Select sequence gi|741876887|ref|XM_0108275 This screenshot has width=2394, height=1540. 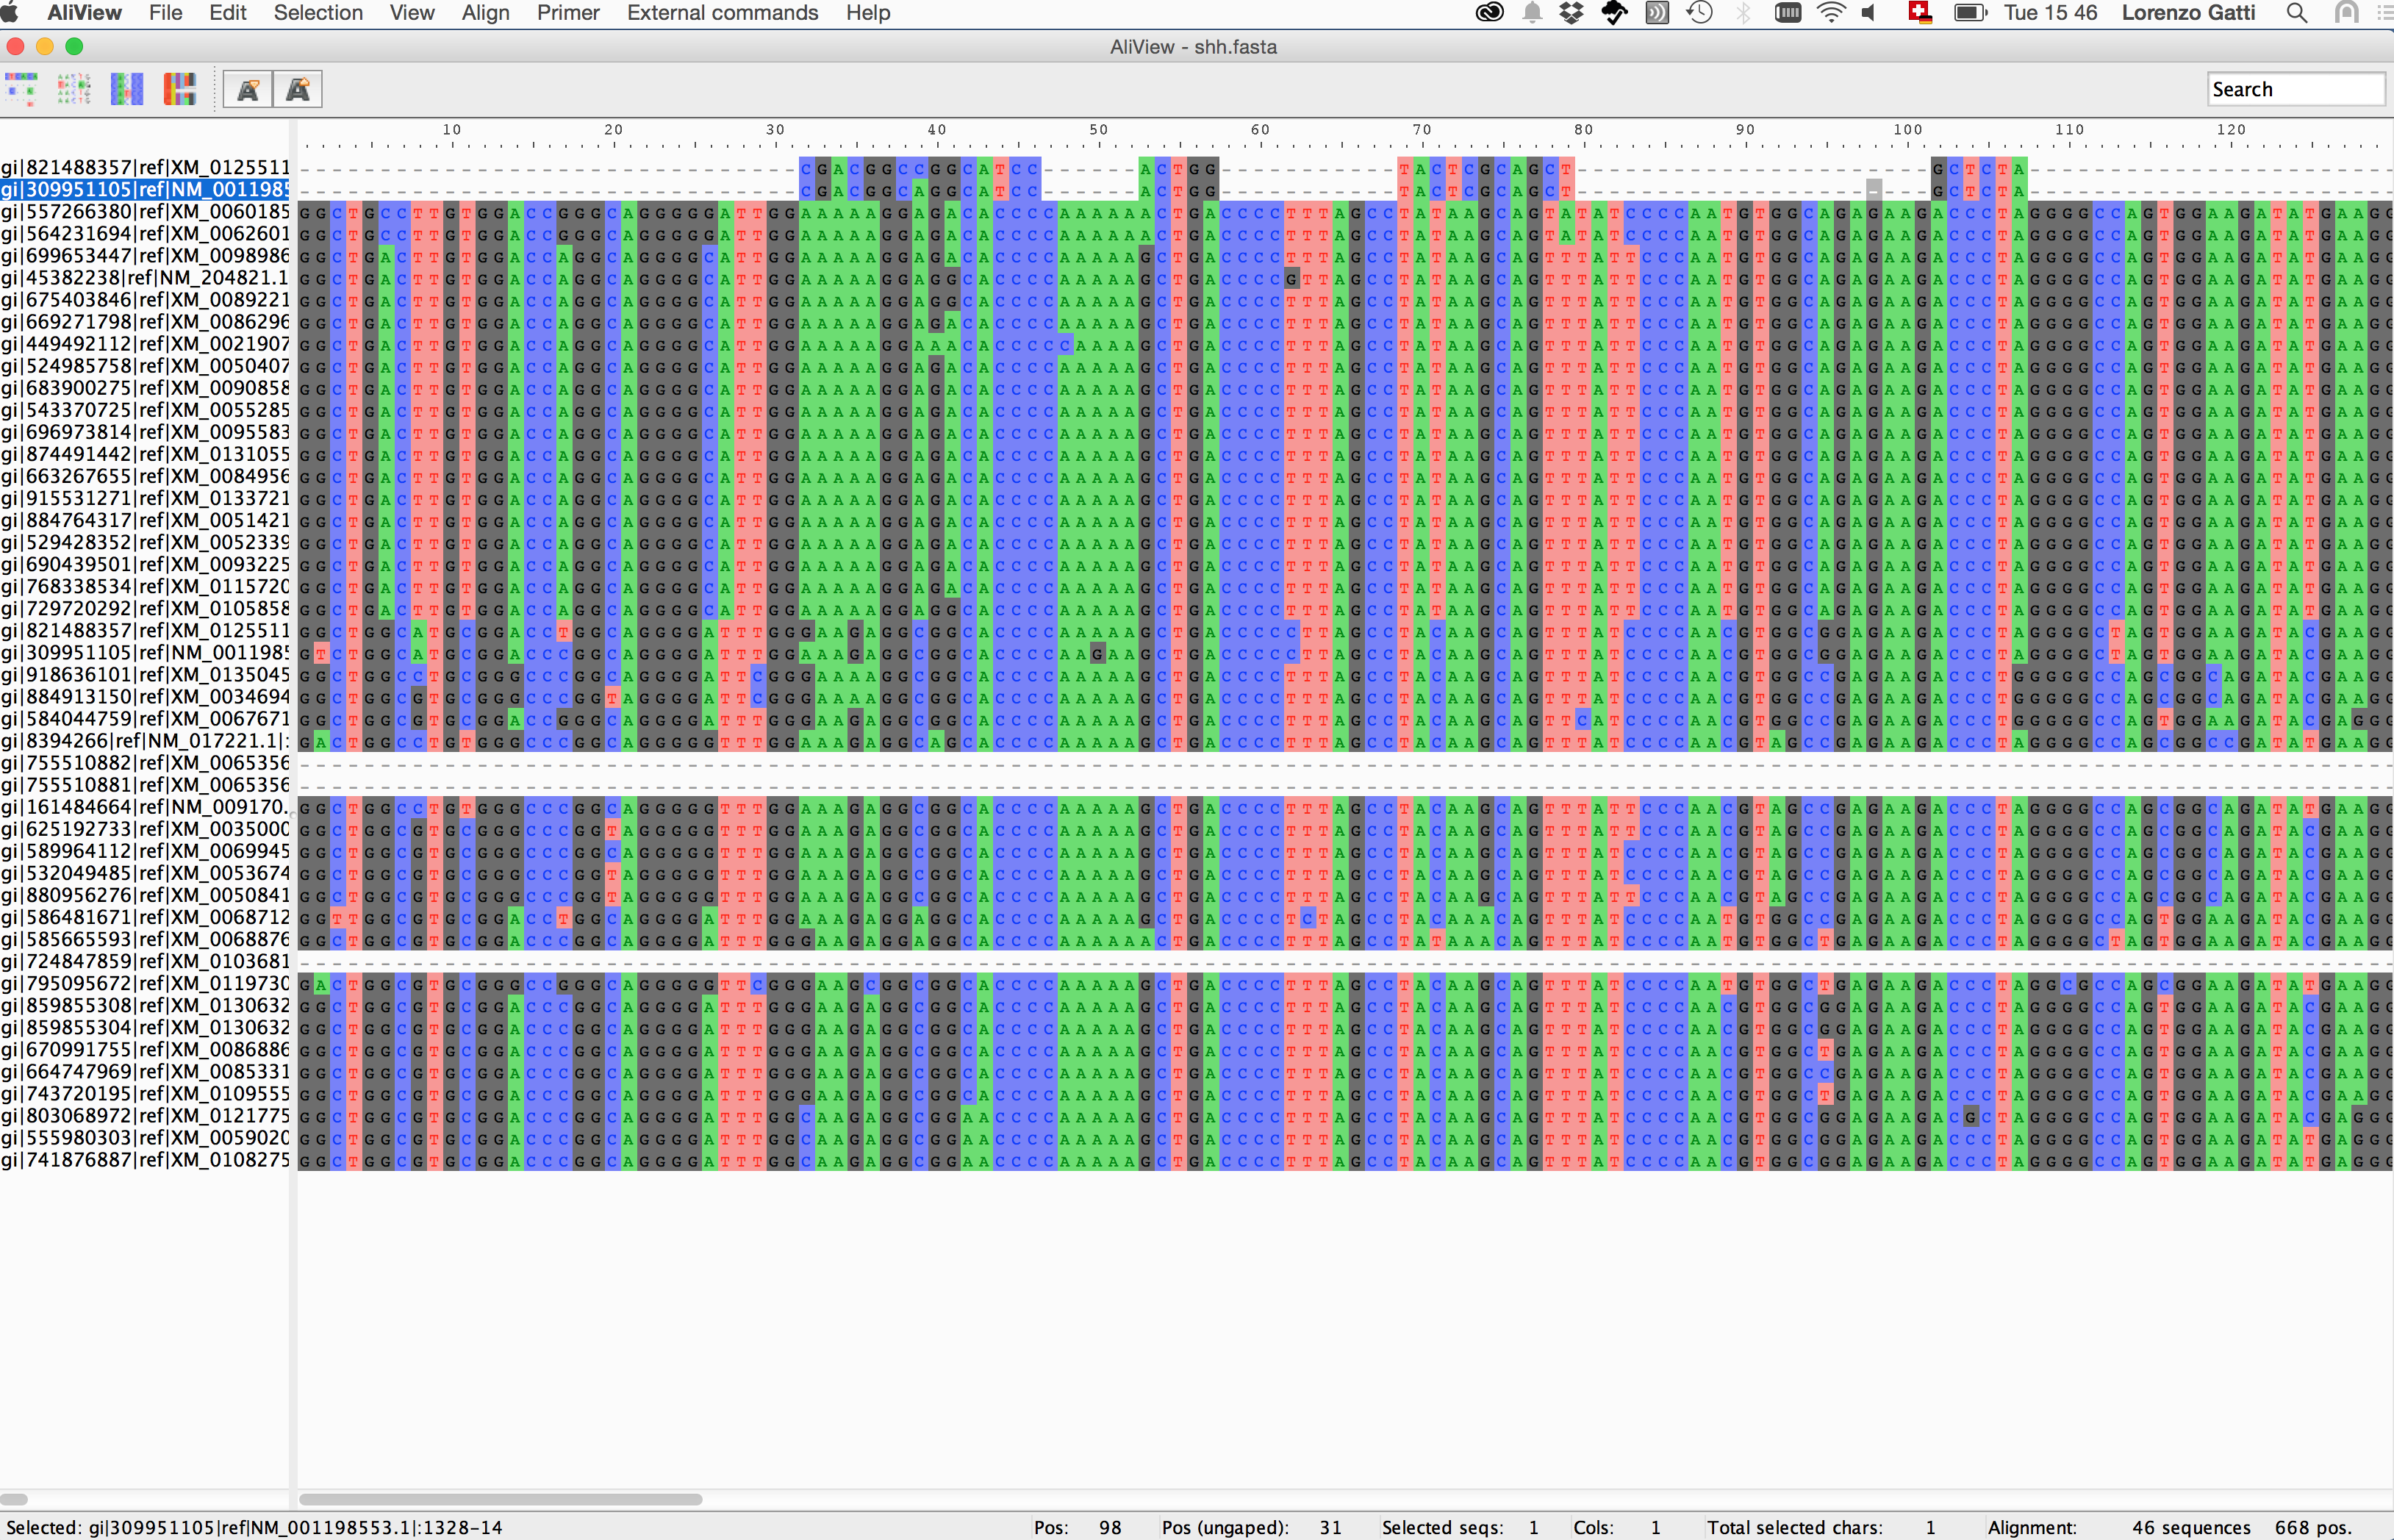coord(145,1160)
